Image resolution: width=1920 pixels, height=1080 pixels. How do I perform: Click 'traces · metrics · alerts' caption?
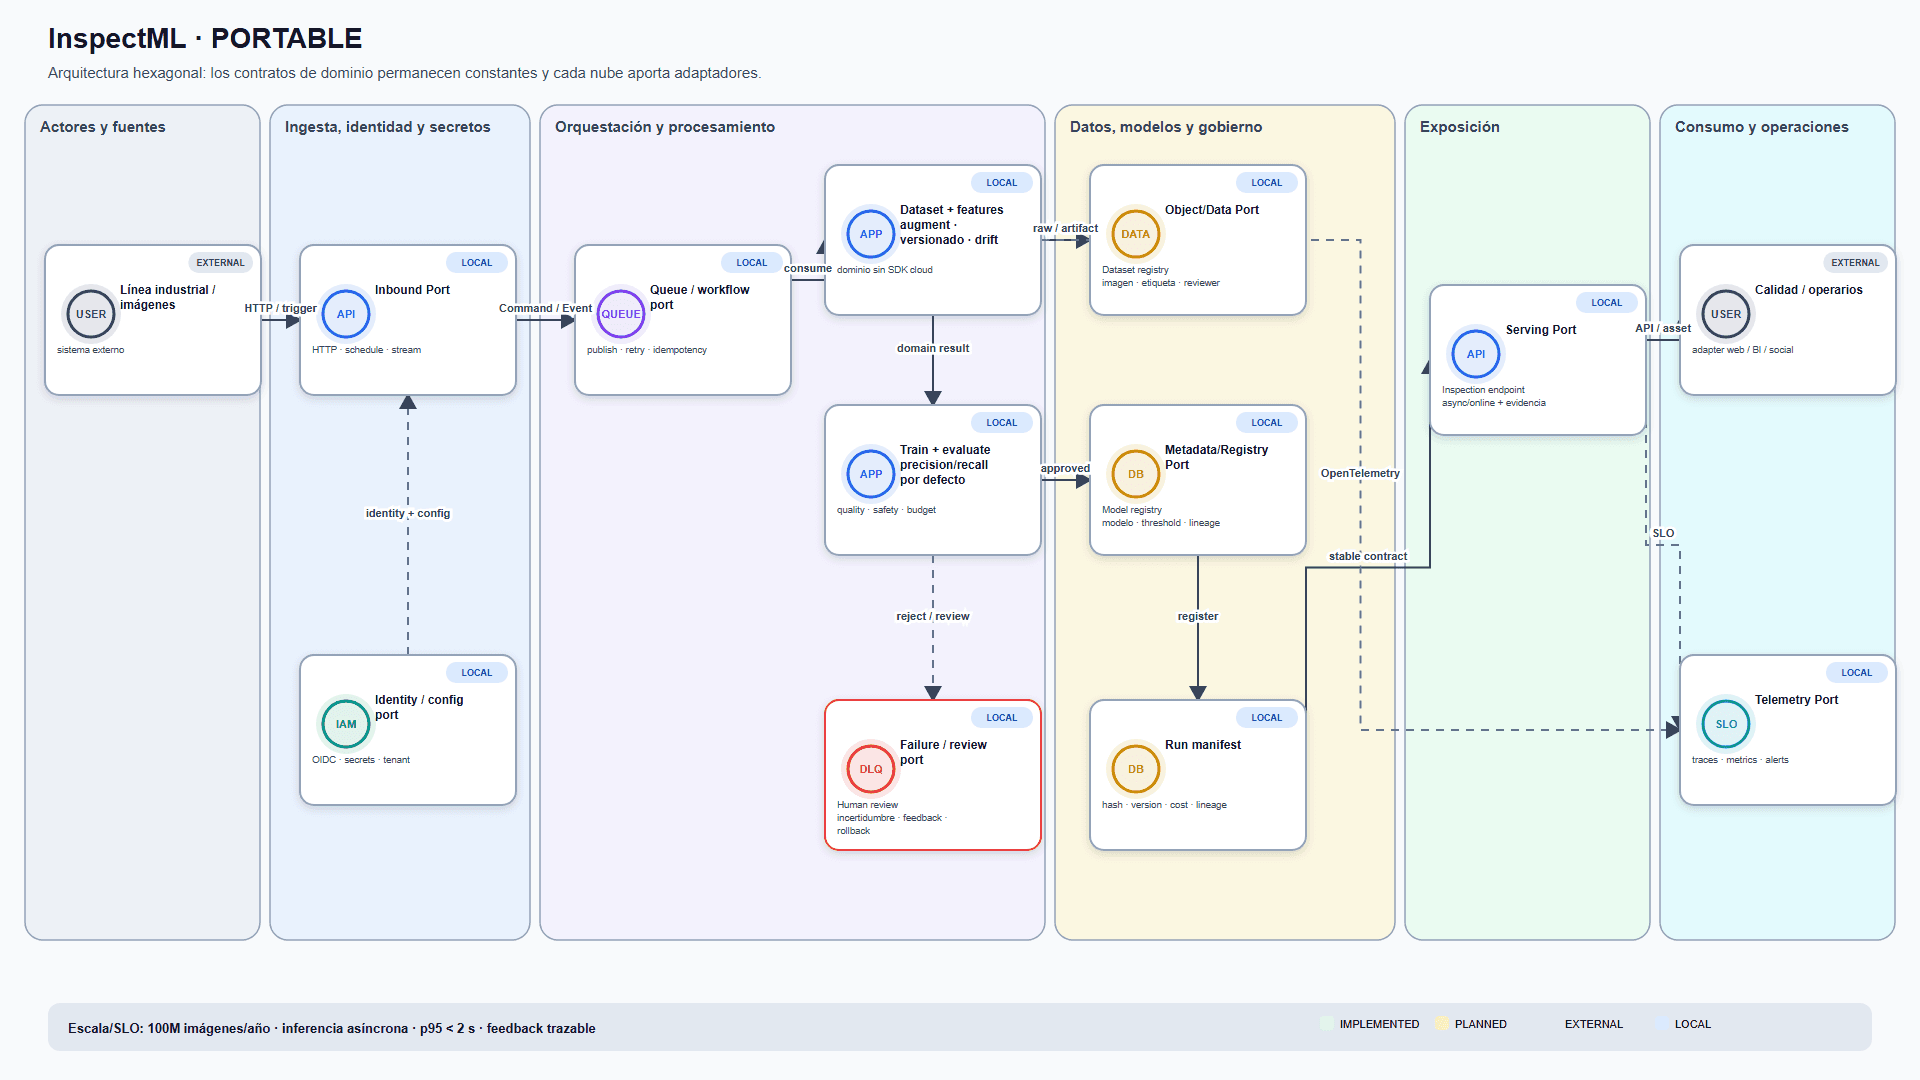click(x=1740, y=760)
